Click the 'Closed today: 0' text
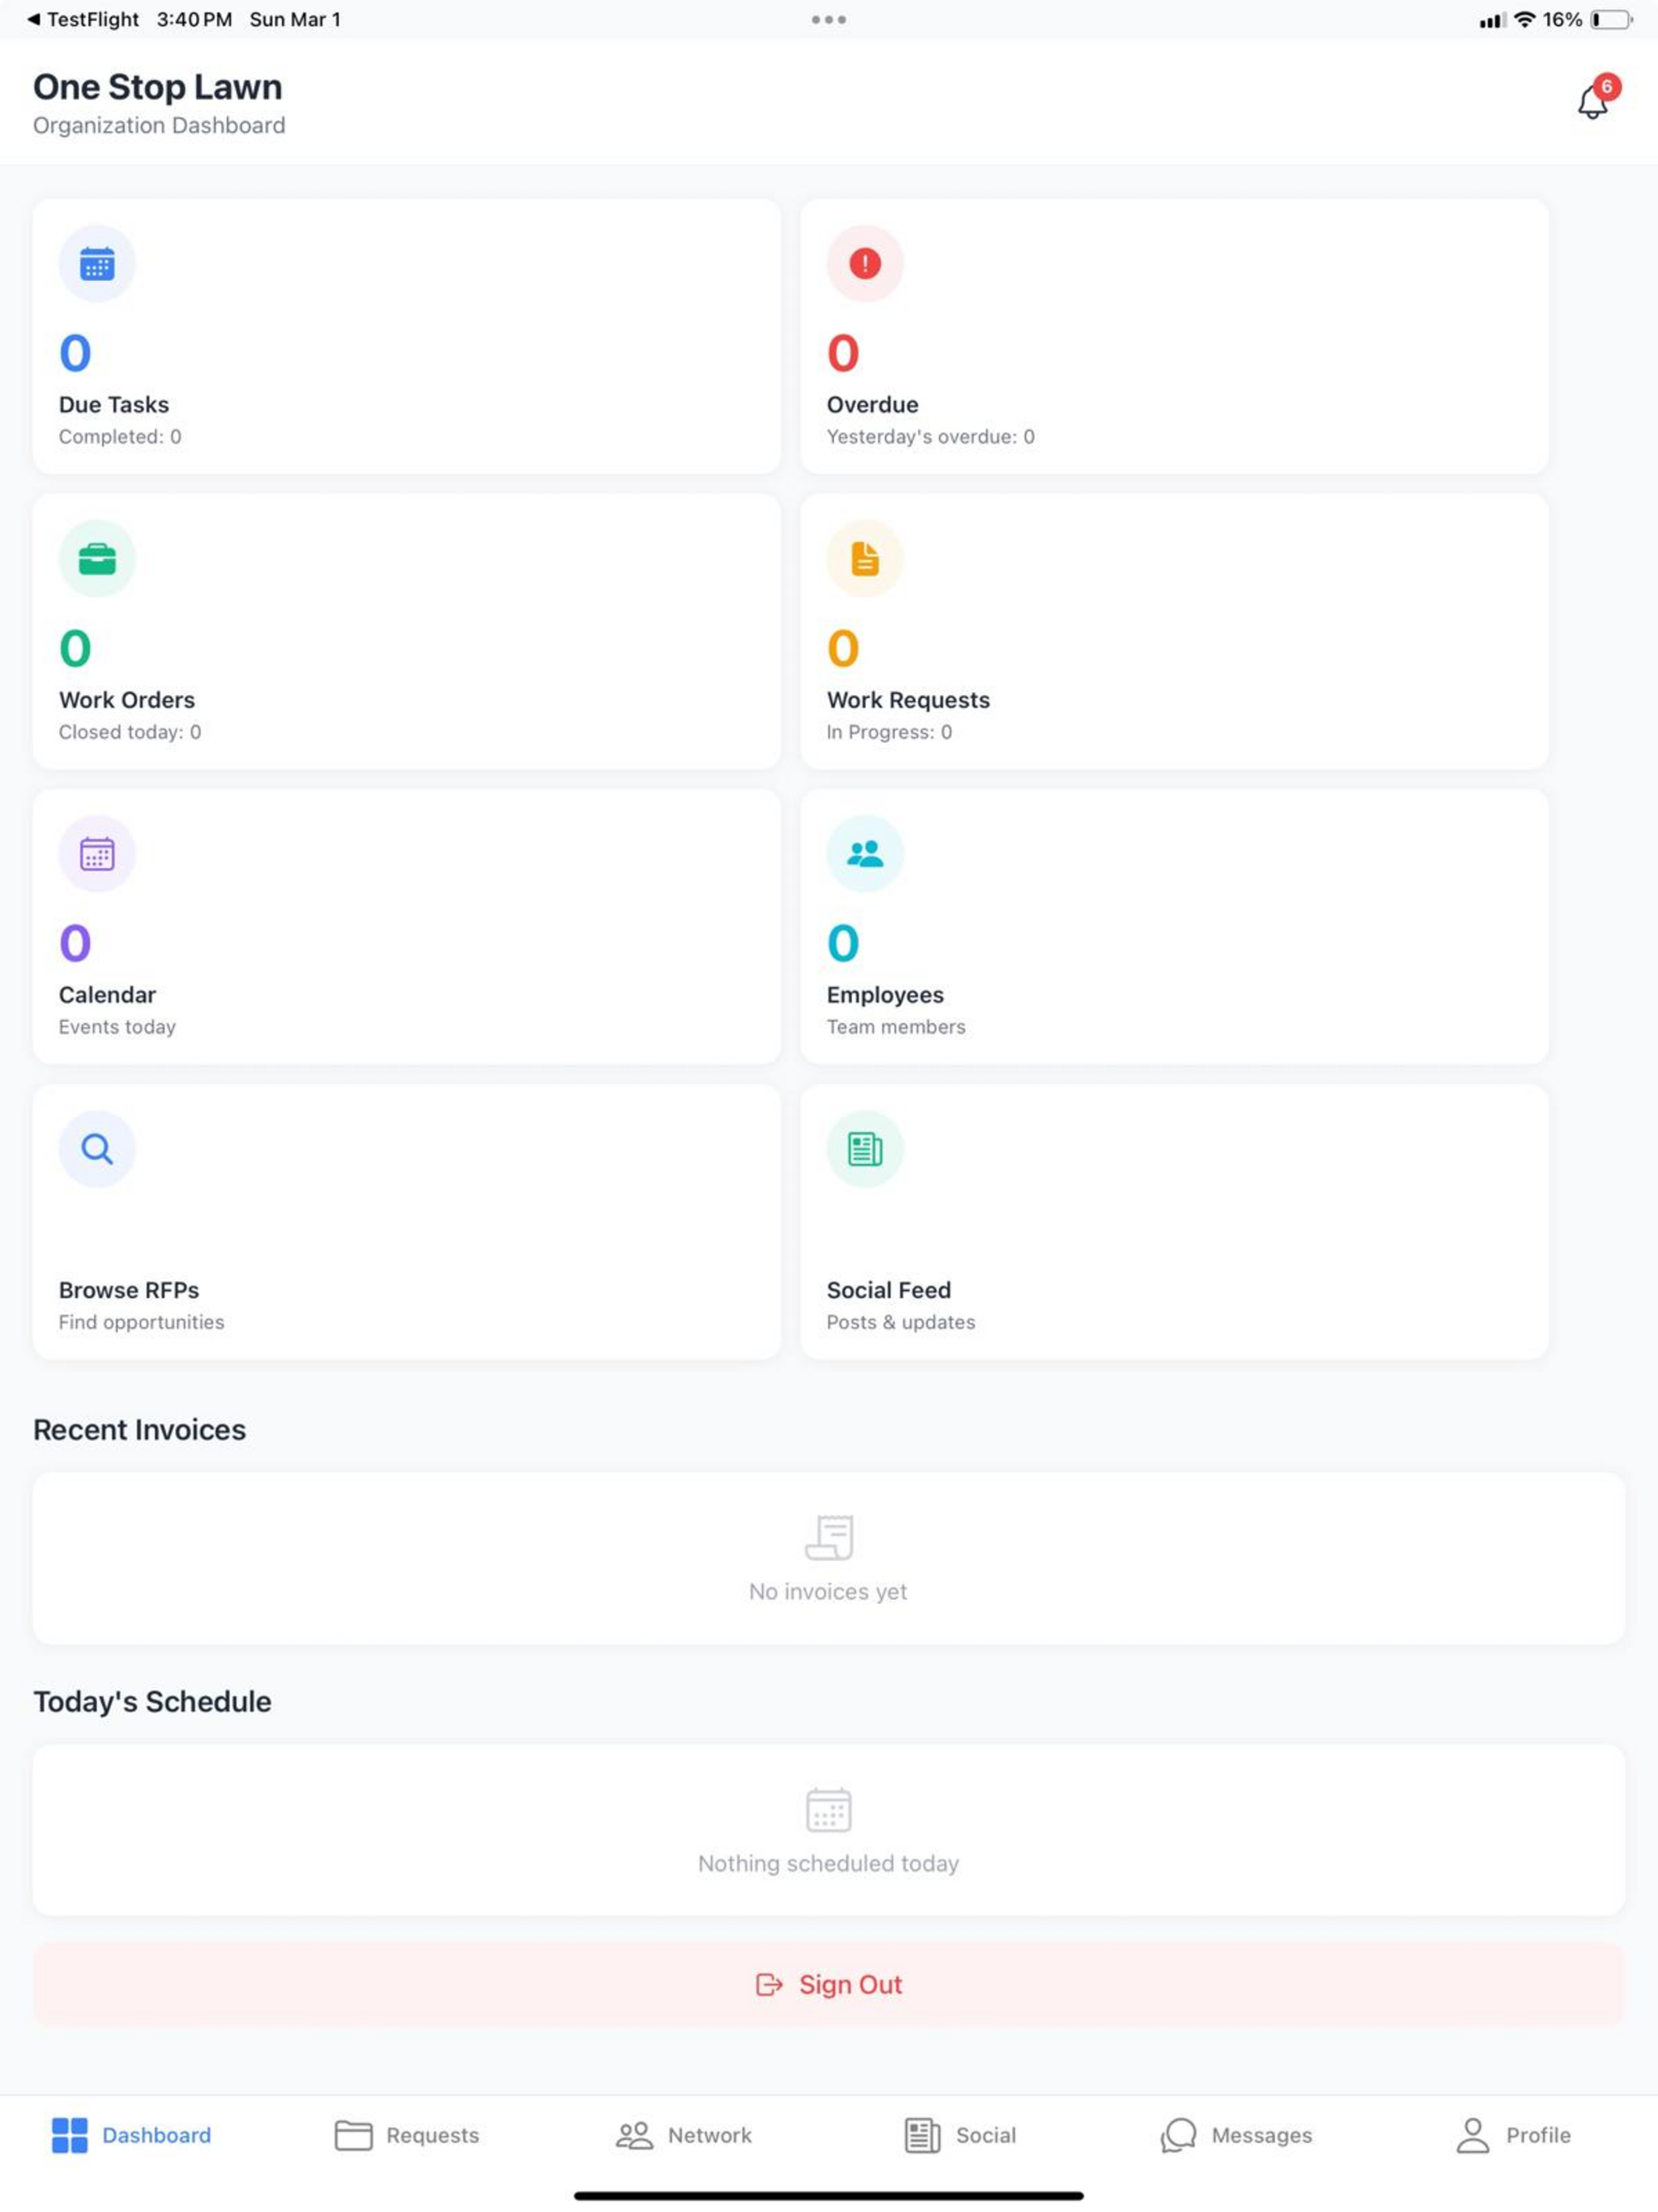This screenshot has height=2212, width=1658. [130, 732]
